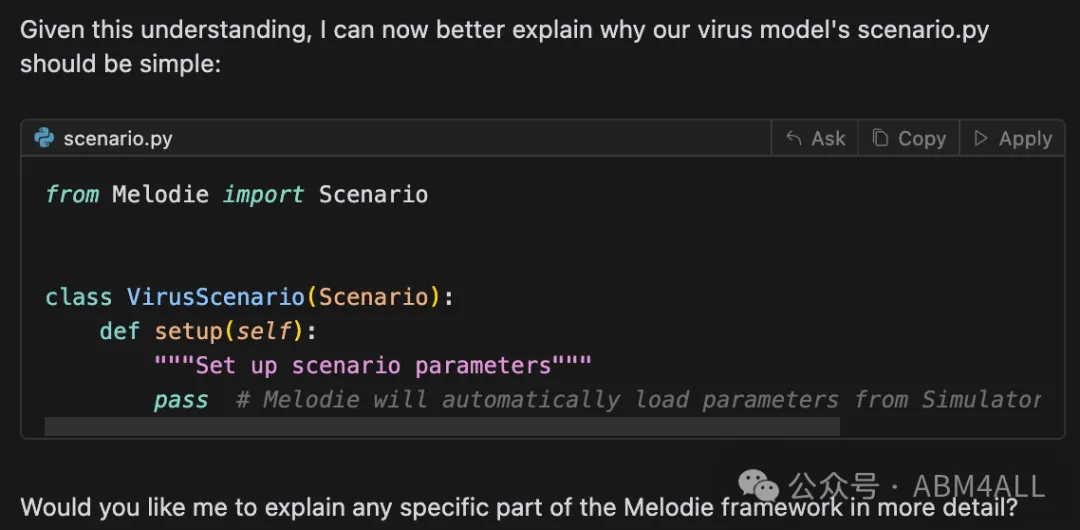Click the WeChat logo in the watermark
Image resolution: width=1080 pixels, height=530 pixels.
pos(758,486)
